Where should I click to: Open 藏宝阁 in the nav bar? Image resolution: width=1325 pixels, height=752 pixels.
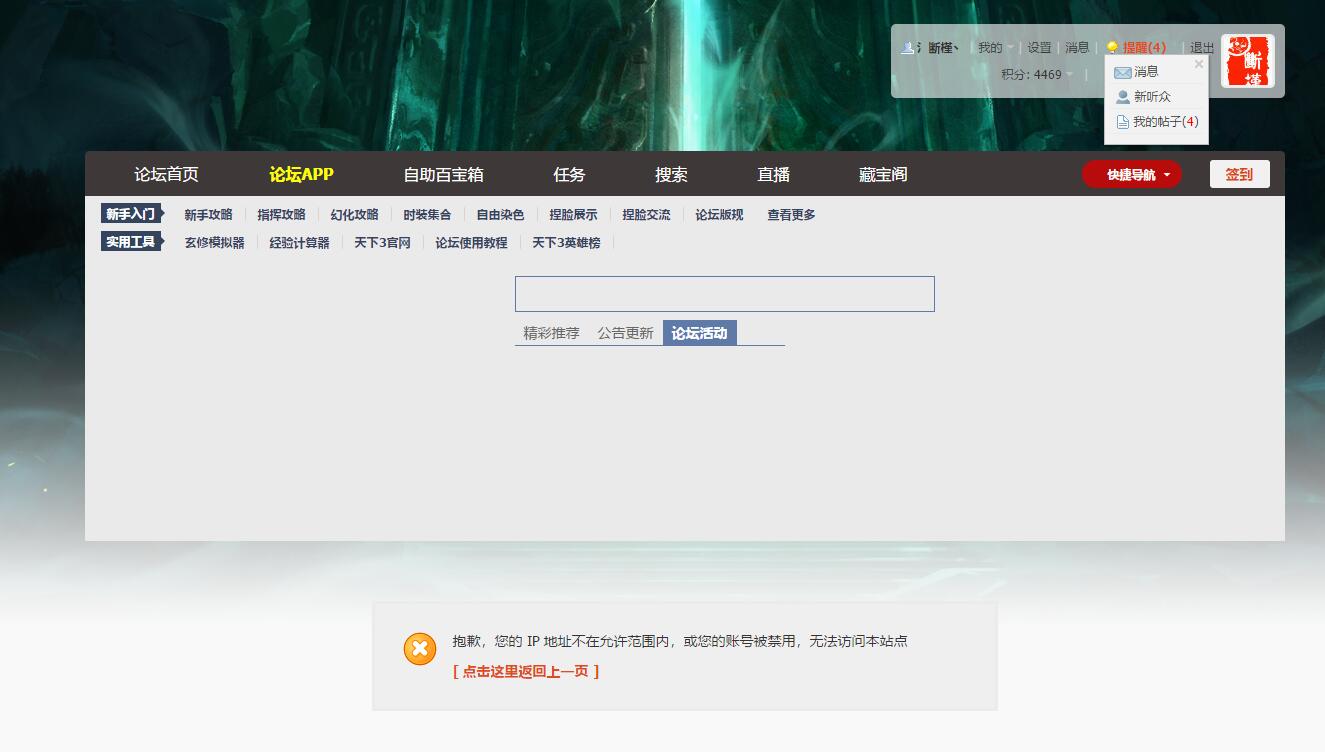pos(883,174)
